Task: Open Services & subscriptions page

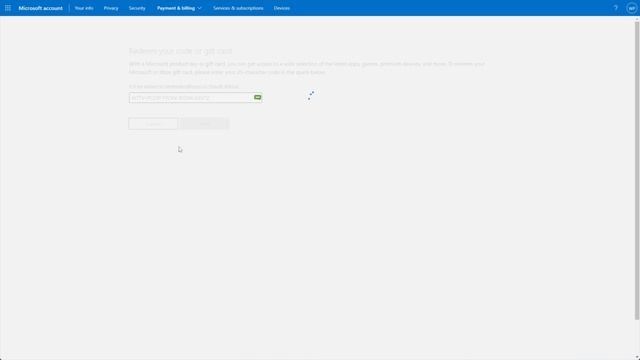Action: click(238, 8)
